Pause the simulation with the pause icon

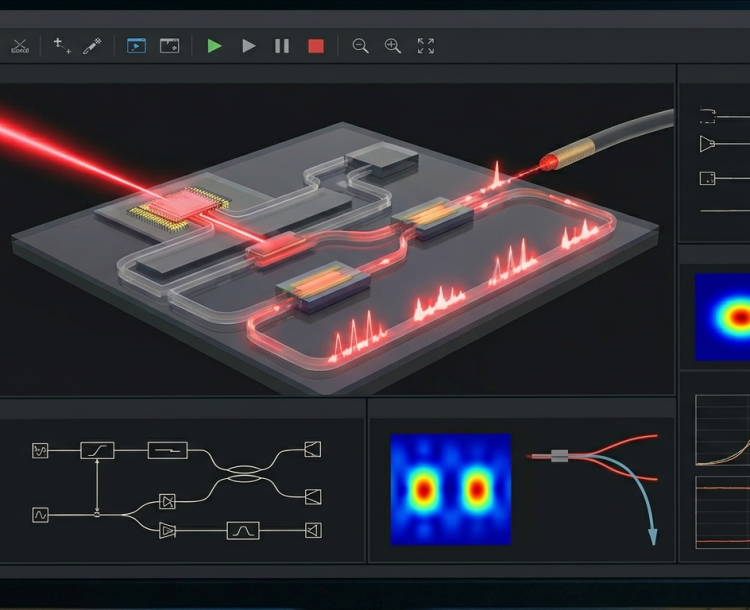click(282, 46)
